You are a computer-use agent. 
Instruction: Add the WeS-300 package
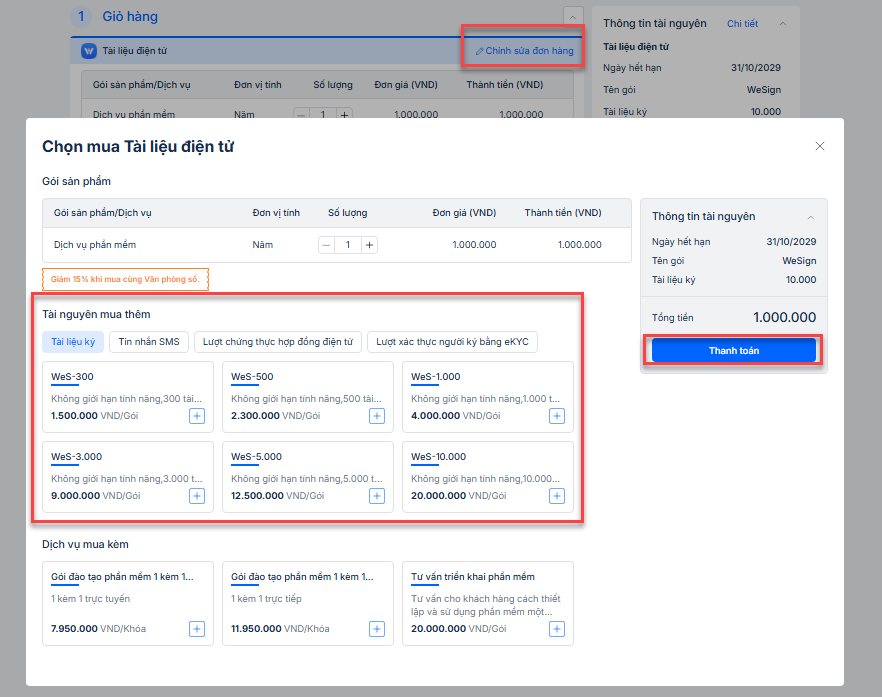(196, 416)
